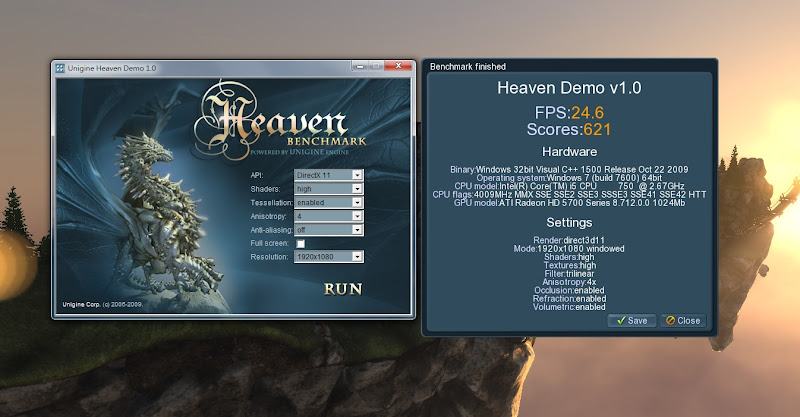Click the Refraction:enabled result line
800x417 pixels.
(569, 299)
